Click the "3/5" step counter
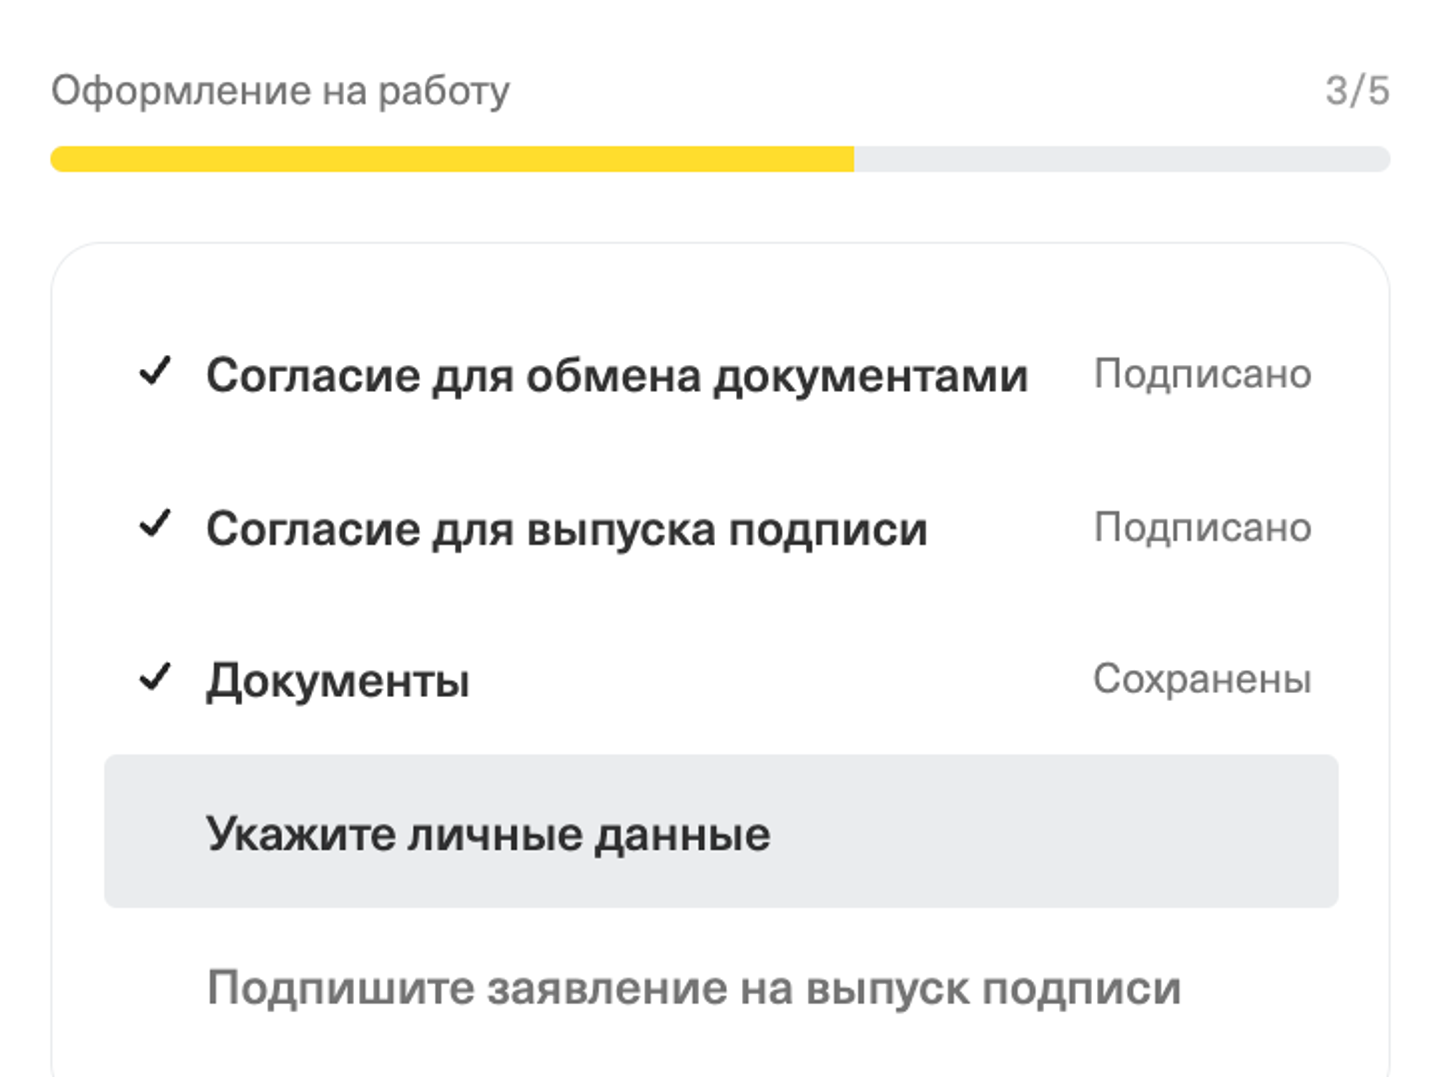Image resolution: width=1440 pixels, height=1077 pixels. 1357,90
